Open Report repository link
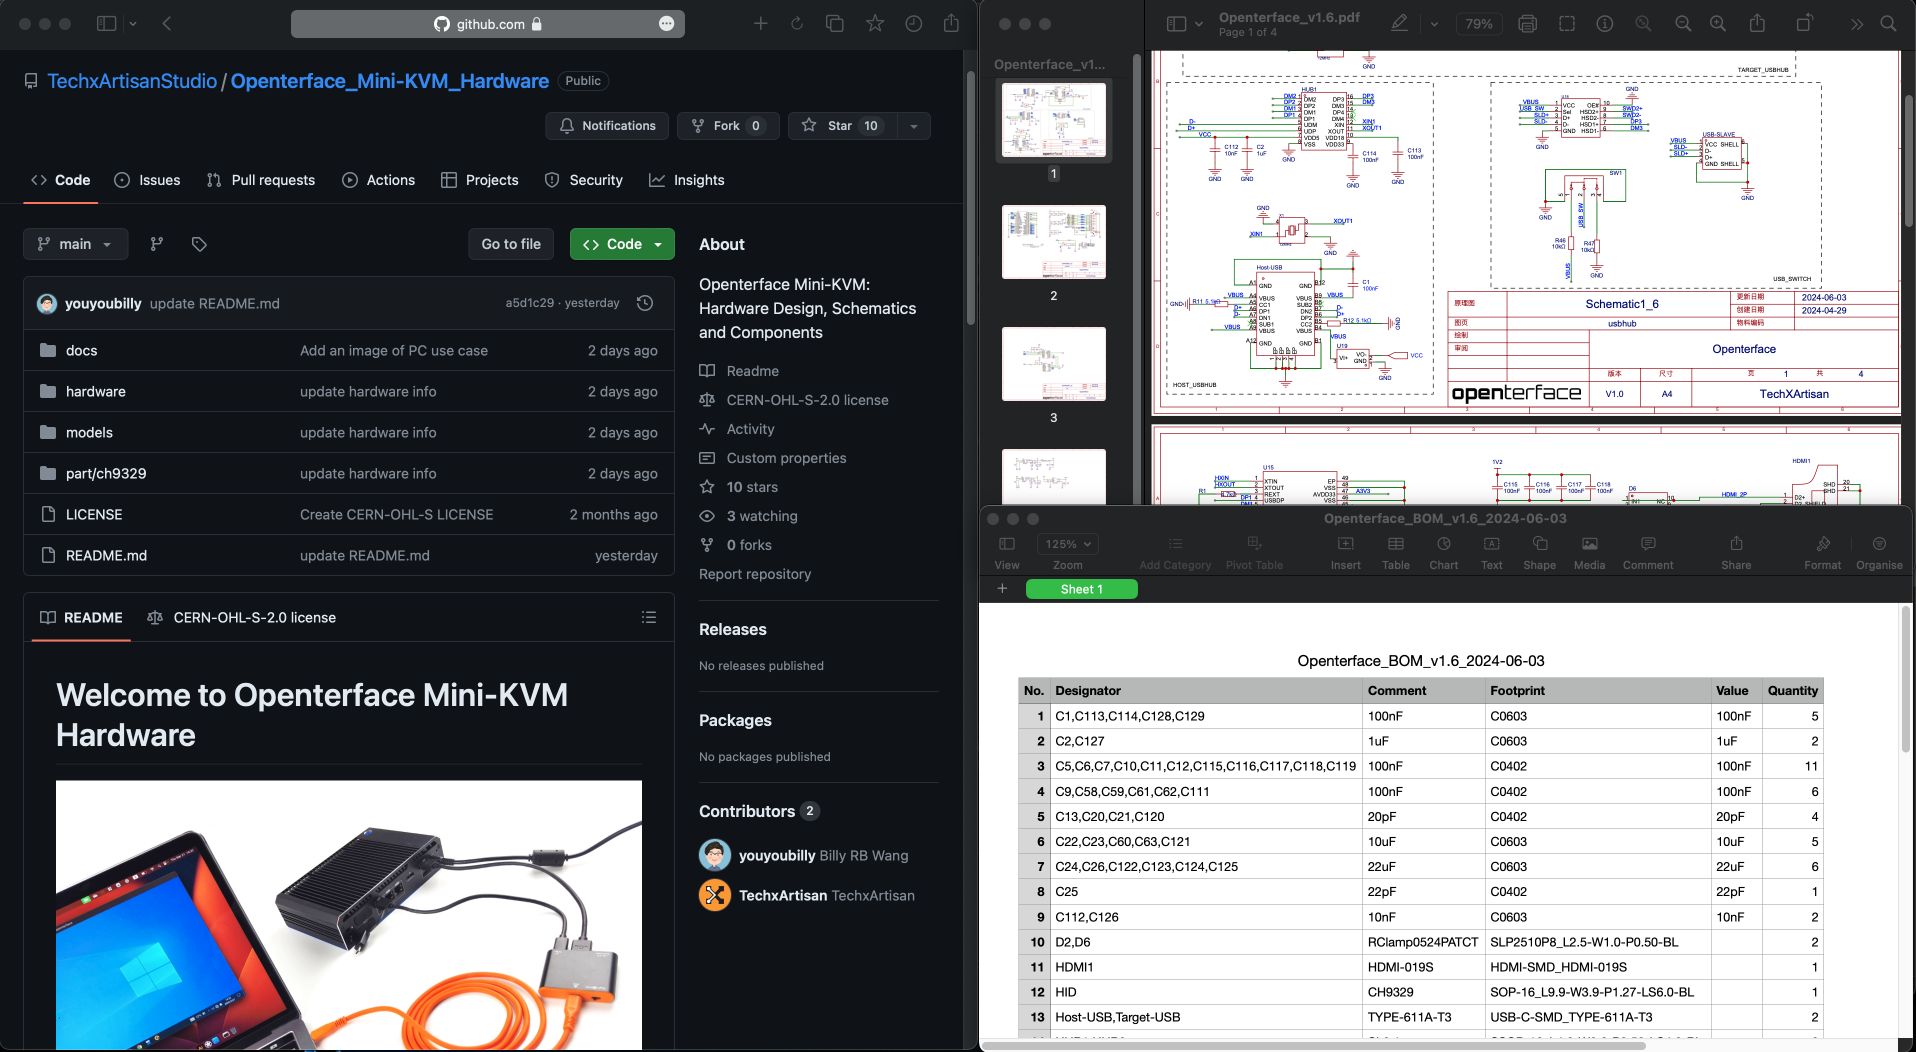 point(755,574)
